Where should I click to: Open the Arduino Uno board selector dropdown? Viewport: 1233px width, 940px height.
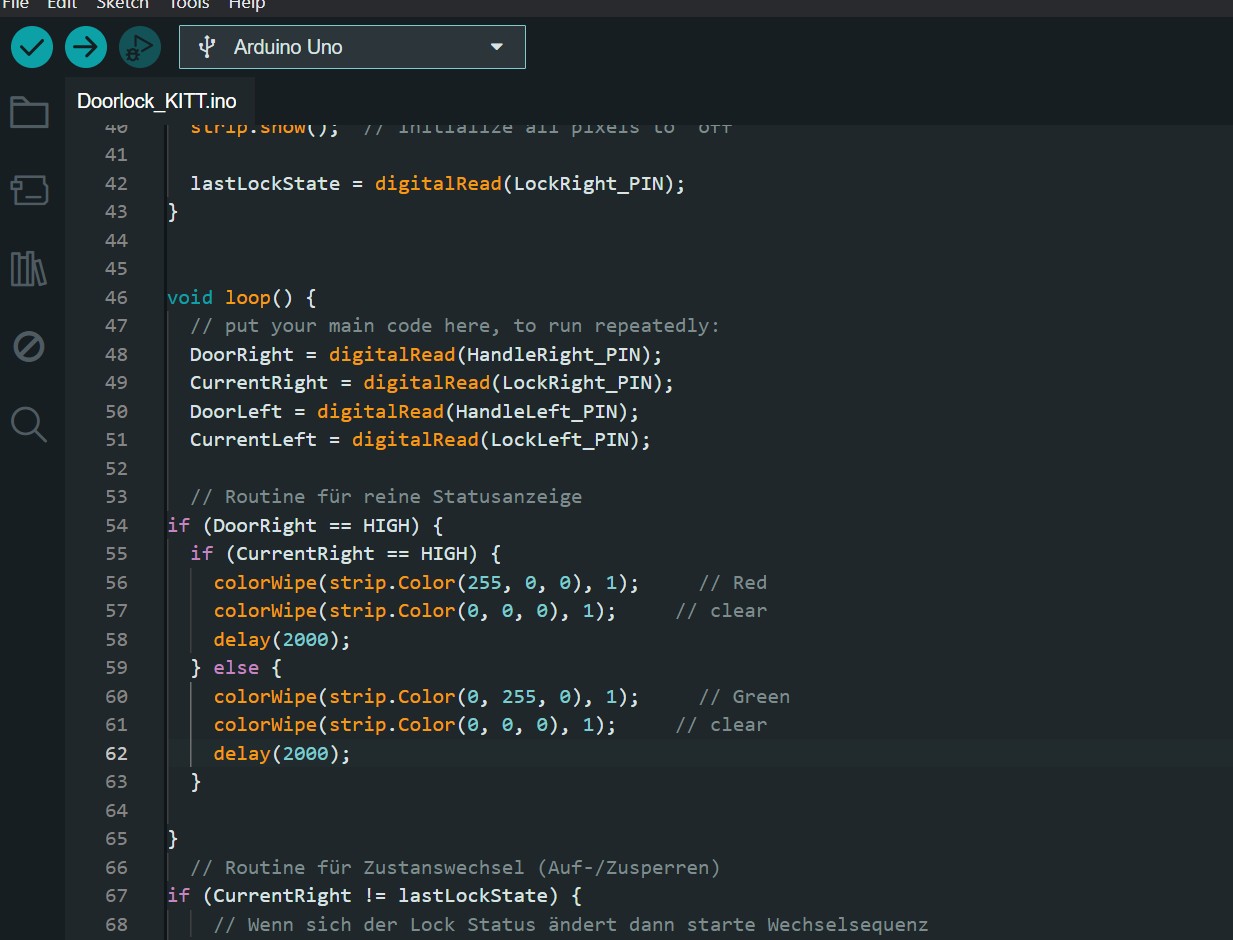coord(352,47)
